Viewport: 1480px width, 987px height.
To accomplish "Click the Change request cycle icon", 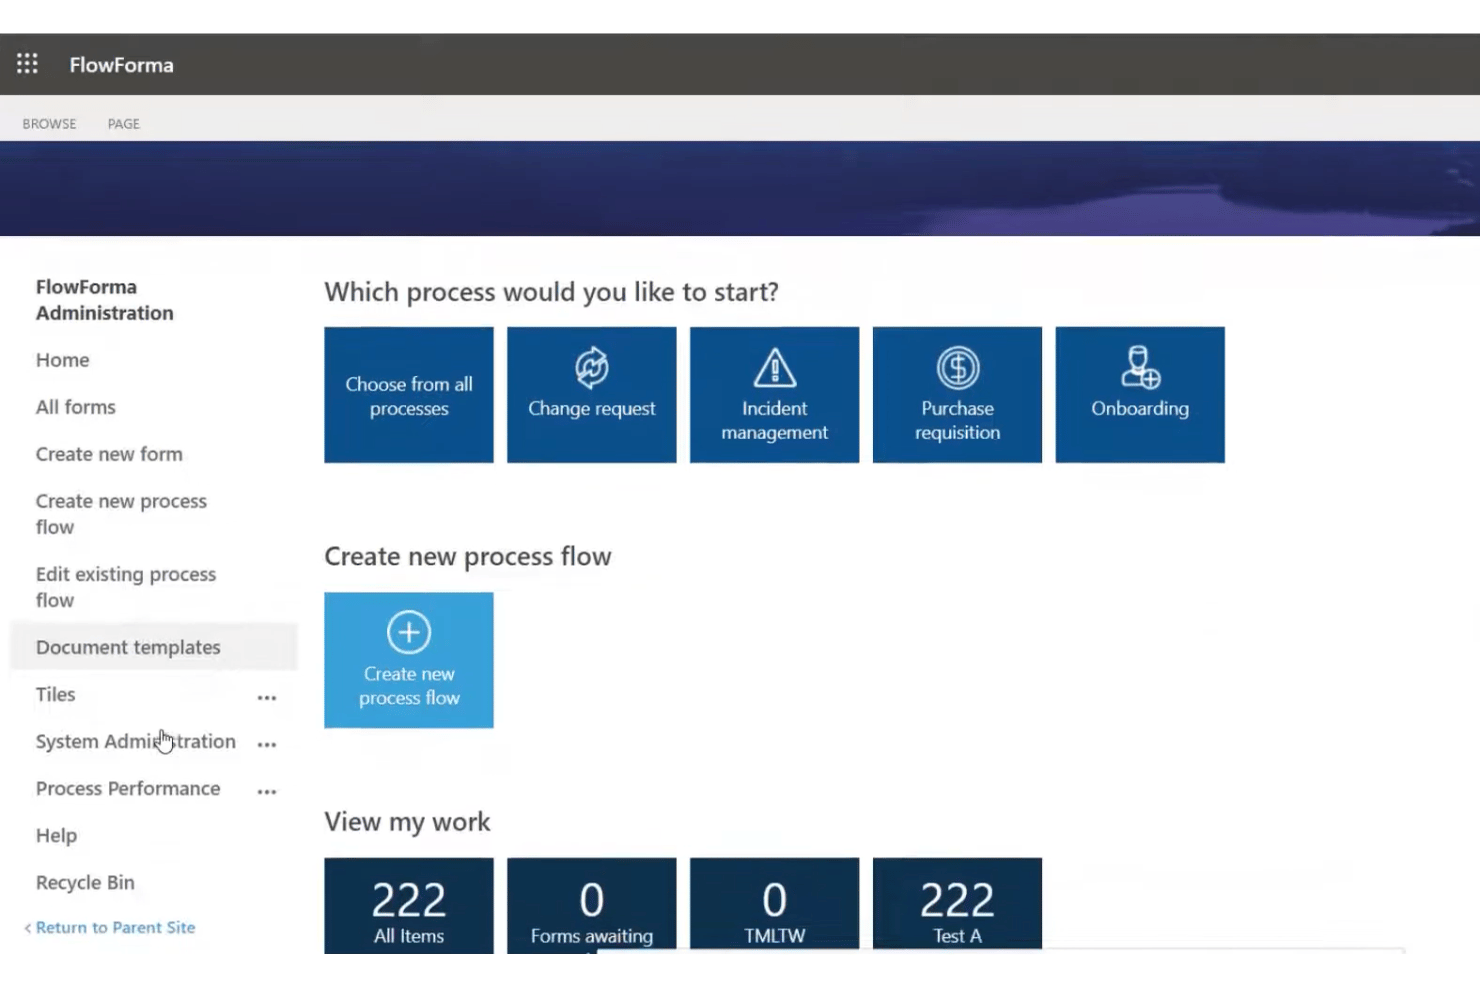I will [592, 368].
